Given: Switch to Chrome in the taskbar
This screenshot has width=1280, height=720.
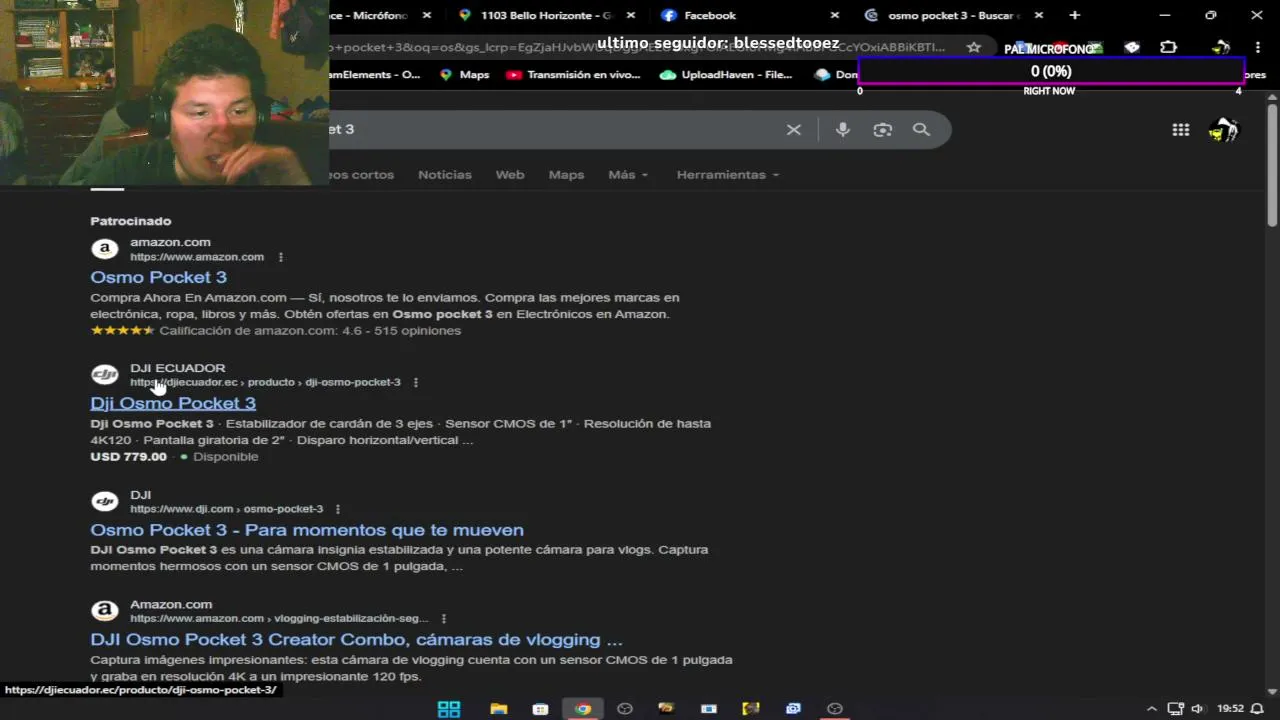Looking at the screenshot, I should 582,709.
